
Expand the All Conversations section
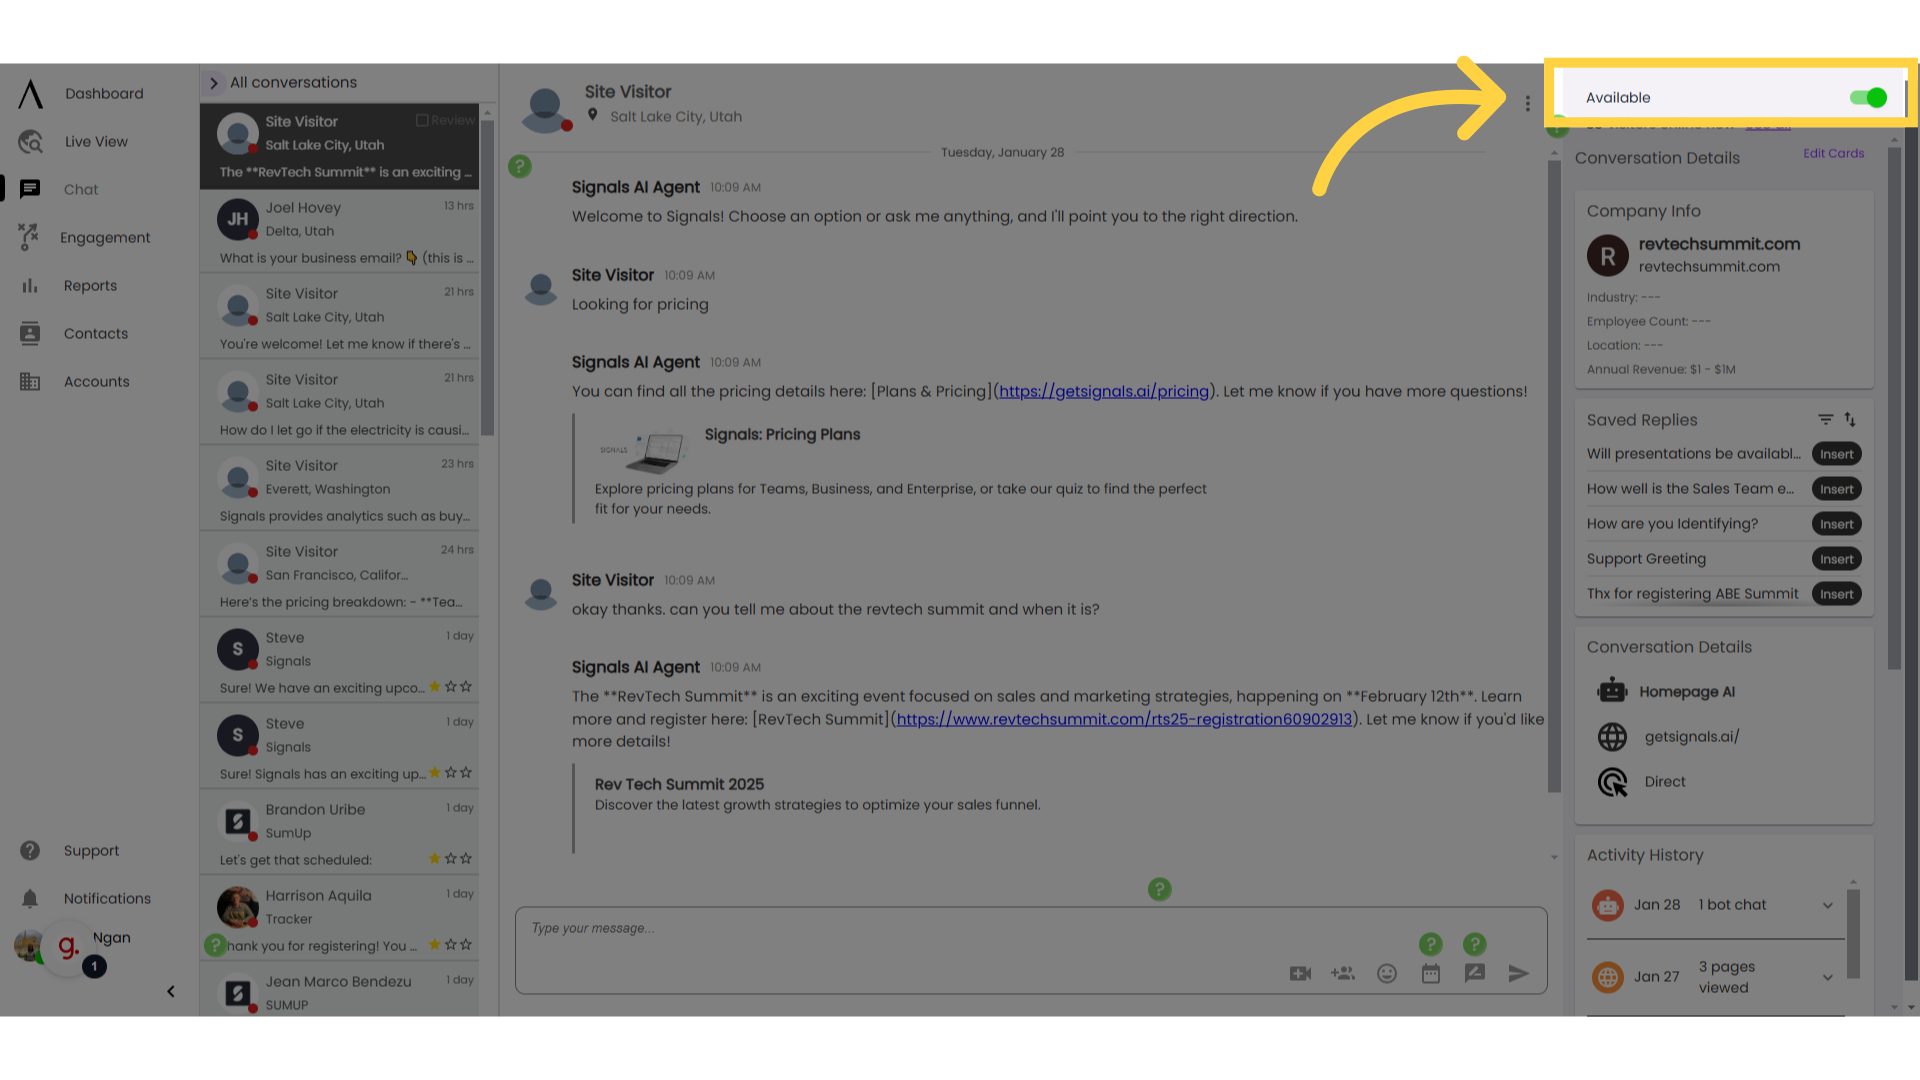[x=215, y=82]
